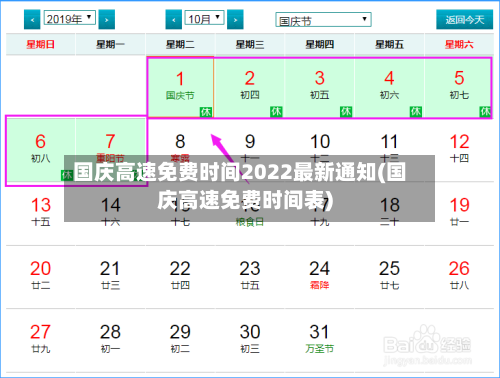Image resolution: width=500 pixels, height=378 pixels.
Task: Select October 9 date cell
Action: [x=250, y=150]
